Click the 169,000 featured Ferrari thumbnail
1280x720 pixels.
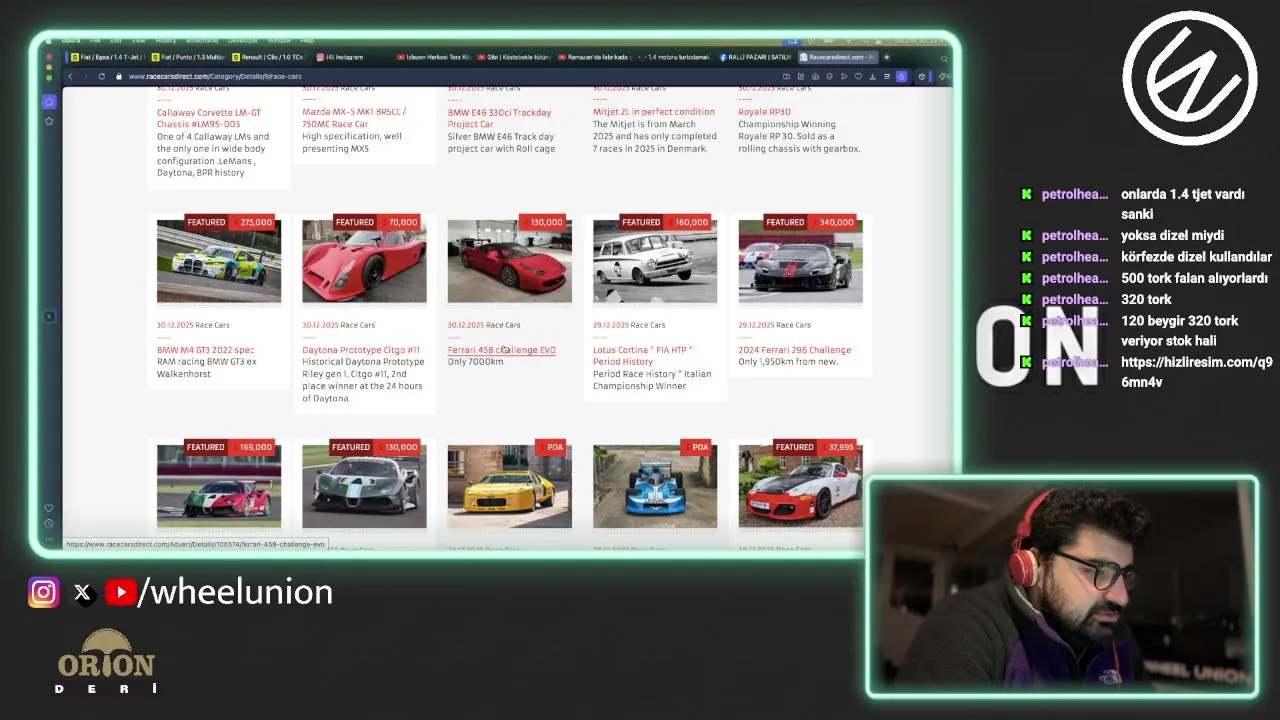click(219, 486)
